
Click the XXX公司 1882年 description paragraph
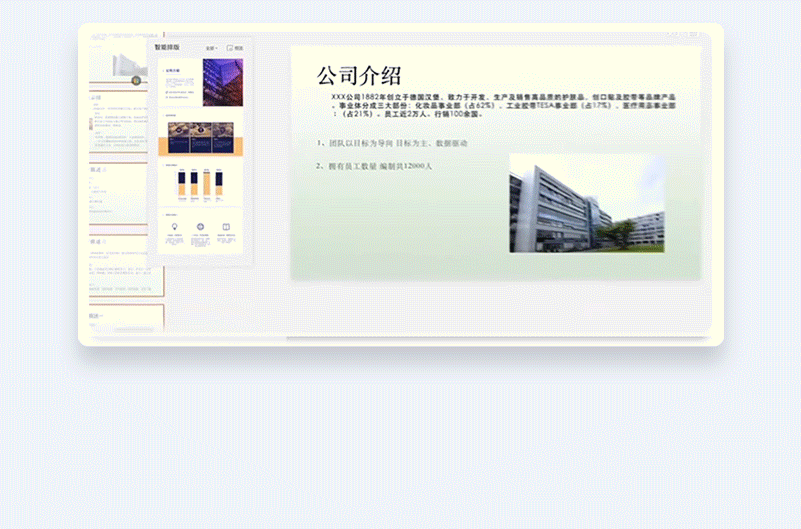point(503,106)
